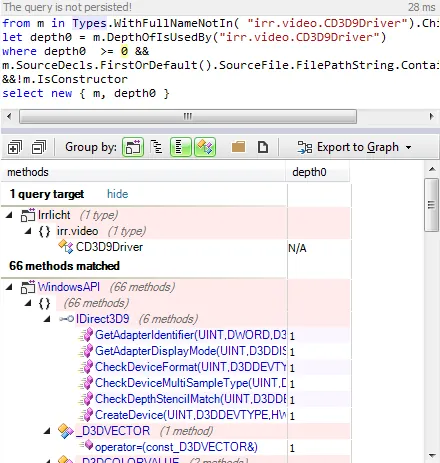Click the results vertical scrollbar down arrow
The image size is (440, 463).
432,455
